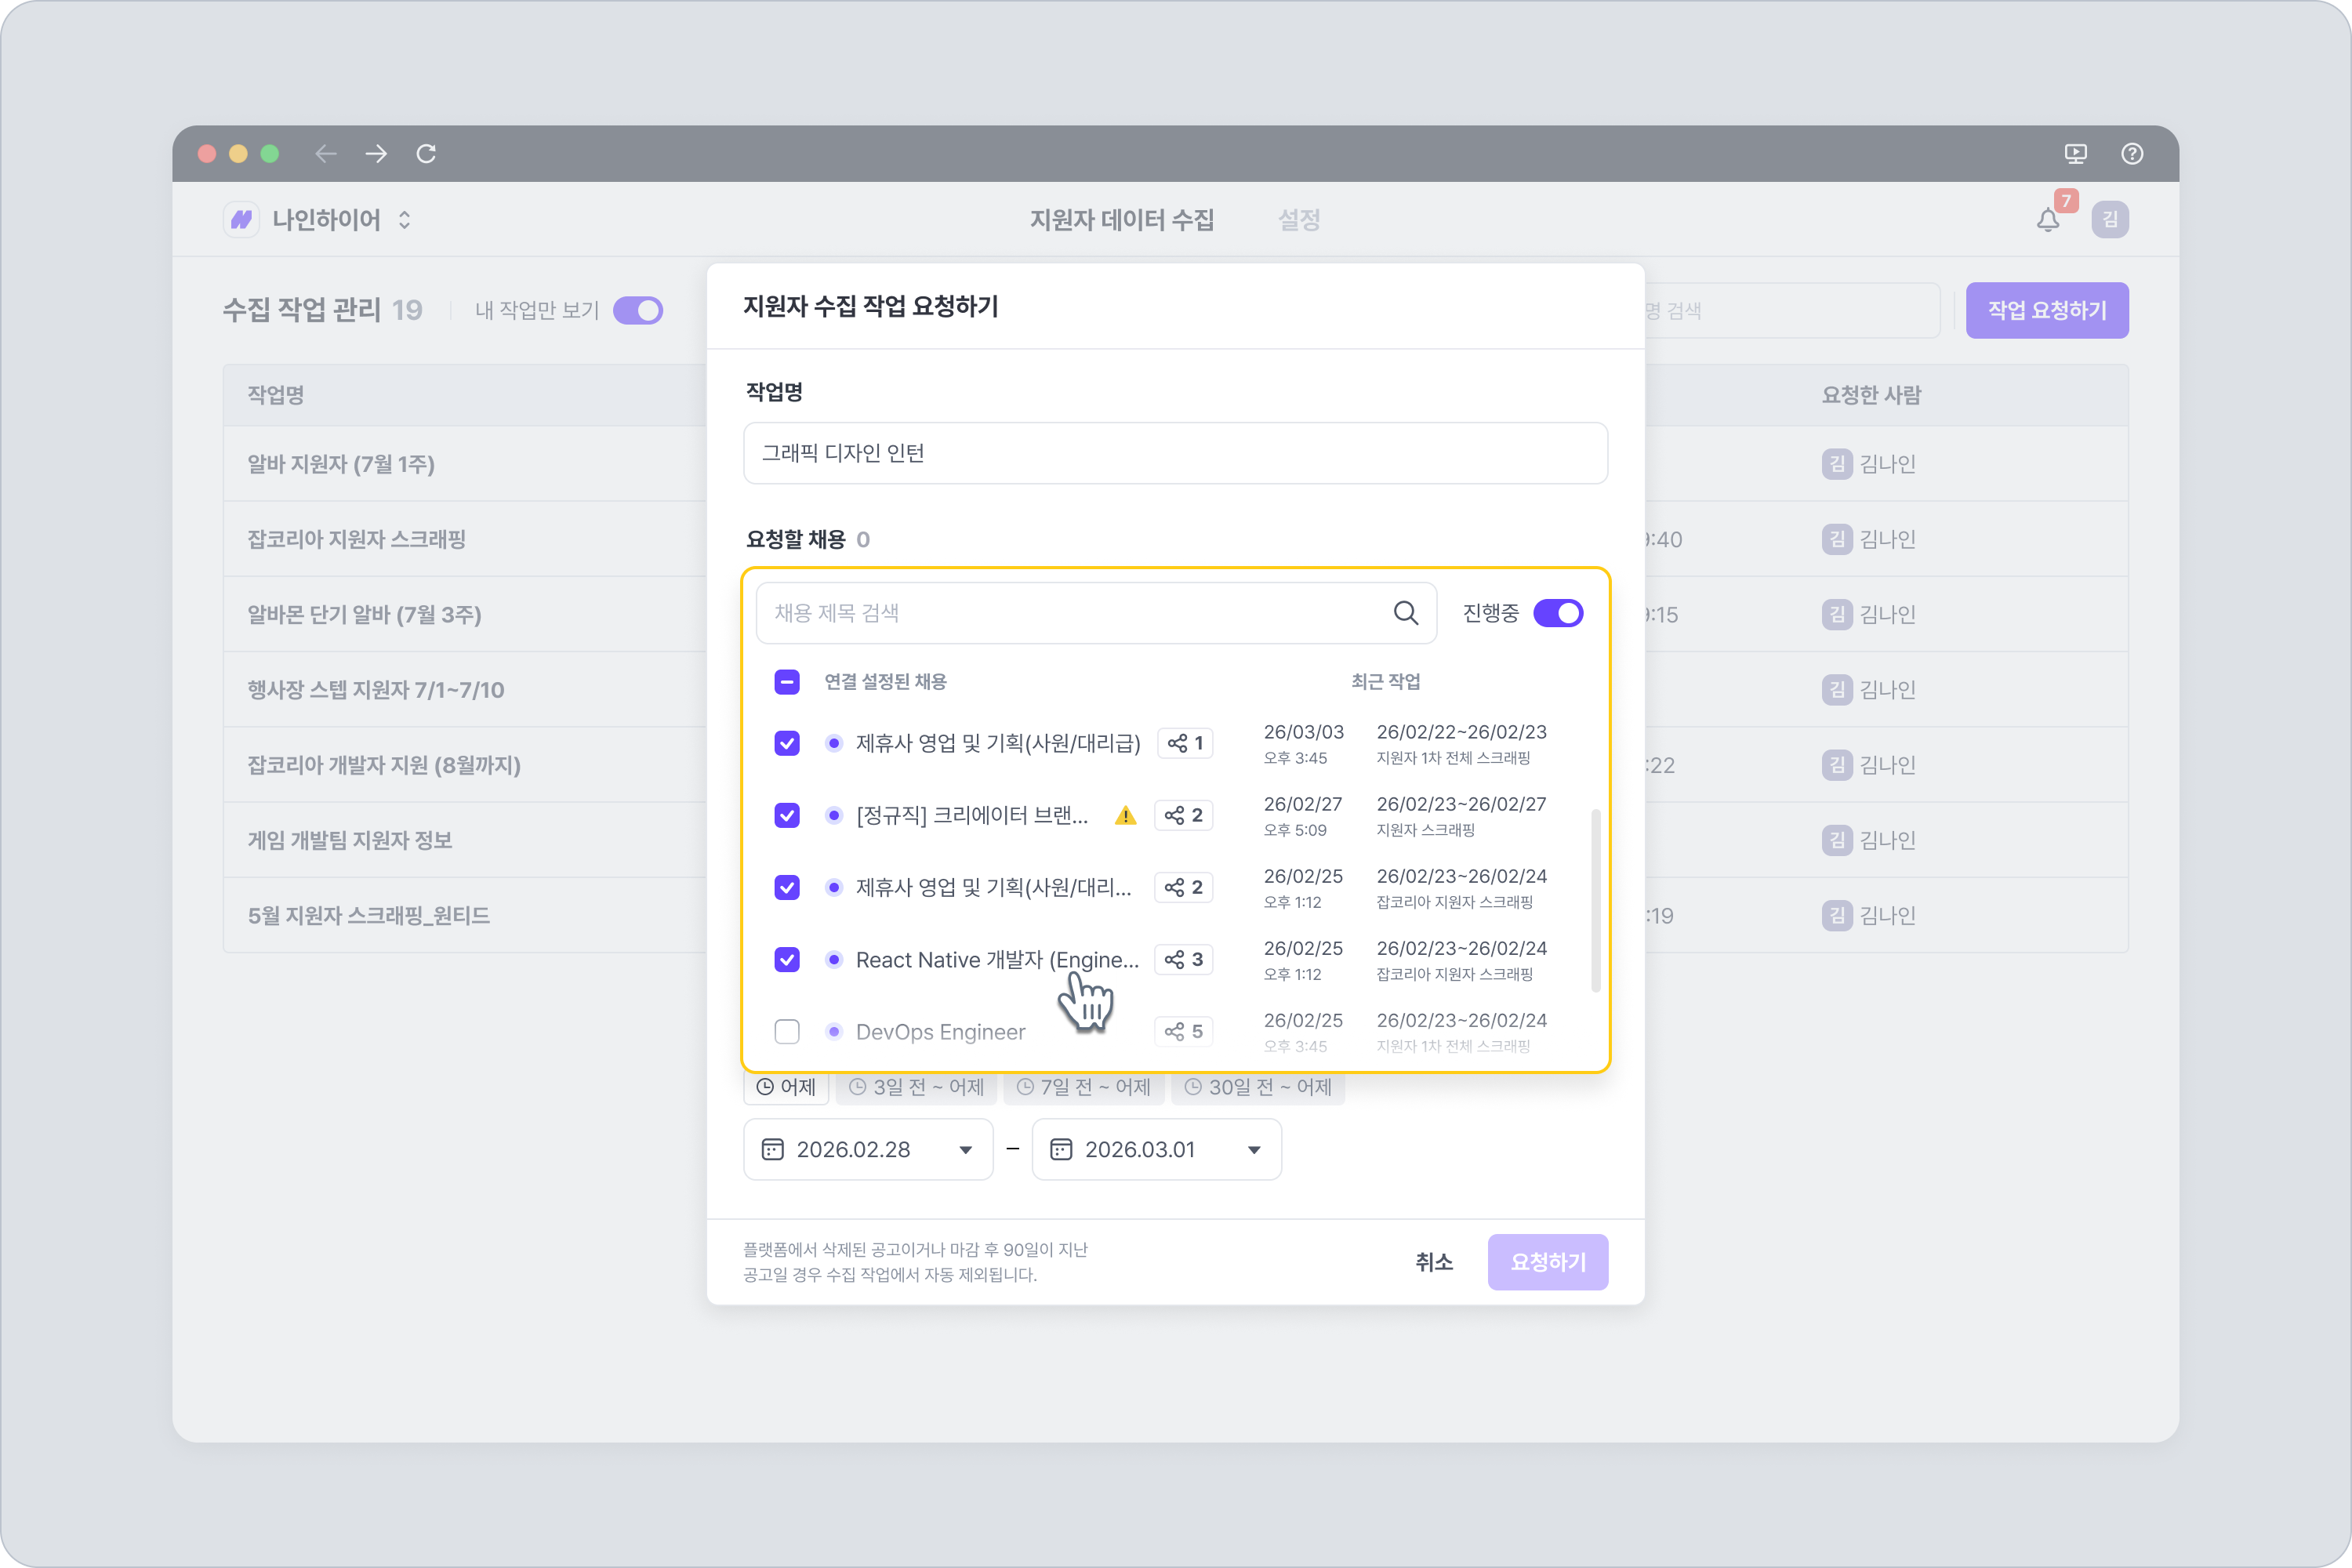The height and width of the screenshot is (1568, 2352).
Task: Click the presentation screen icon in title bar
Action: 2076,153
